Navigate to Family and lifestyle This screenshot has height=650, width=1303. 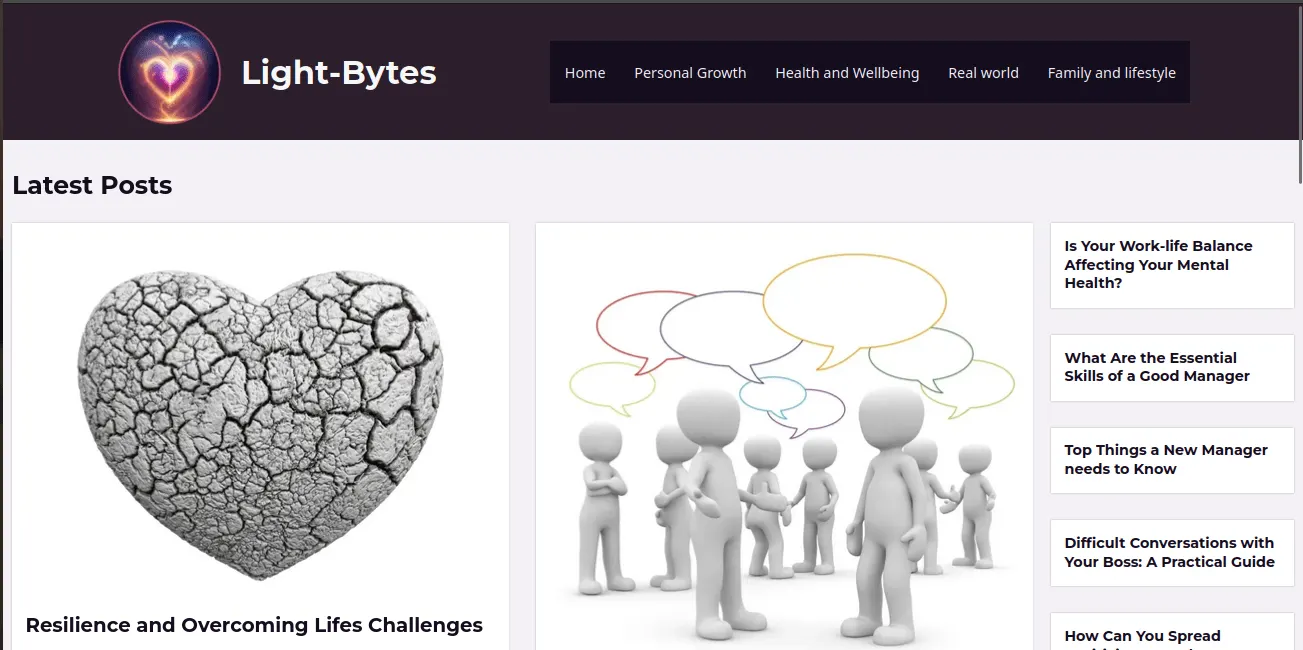click(1111, 72)
